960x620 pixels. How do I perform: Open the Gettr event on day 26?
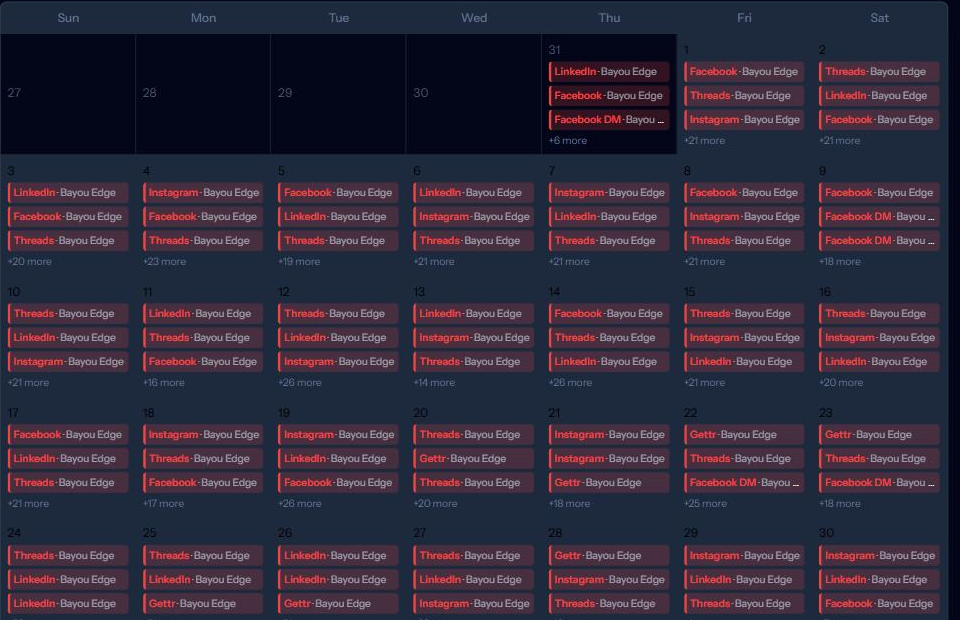click(x=339, y=603)
